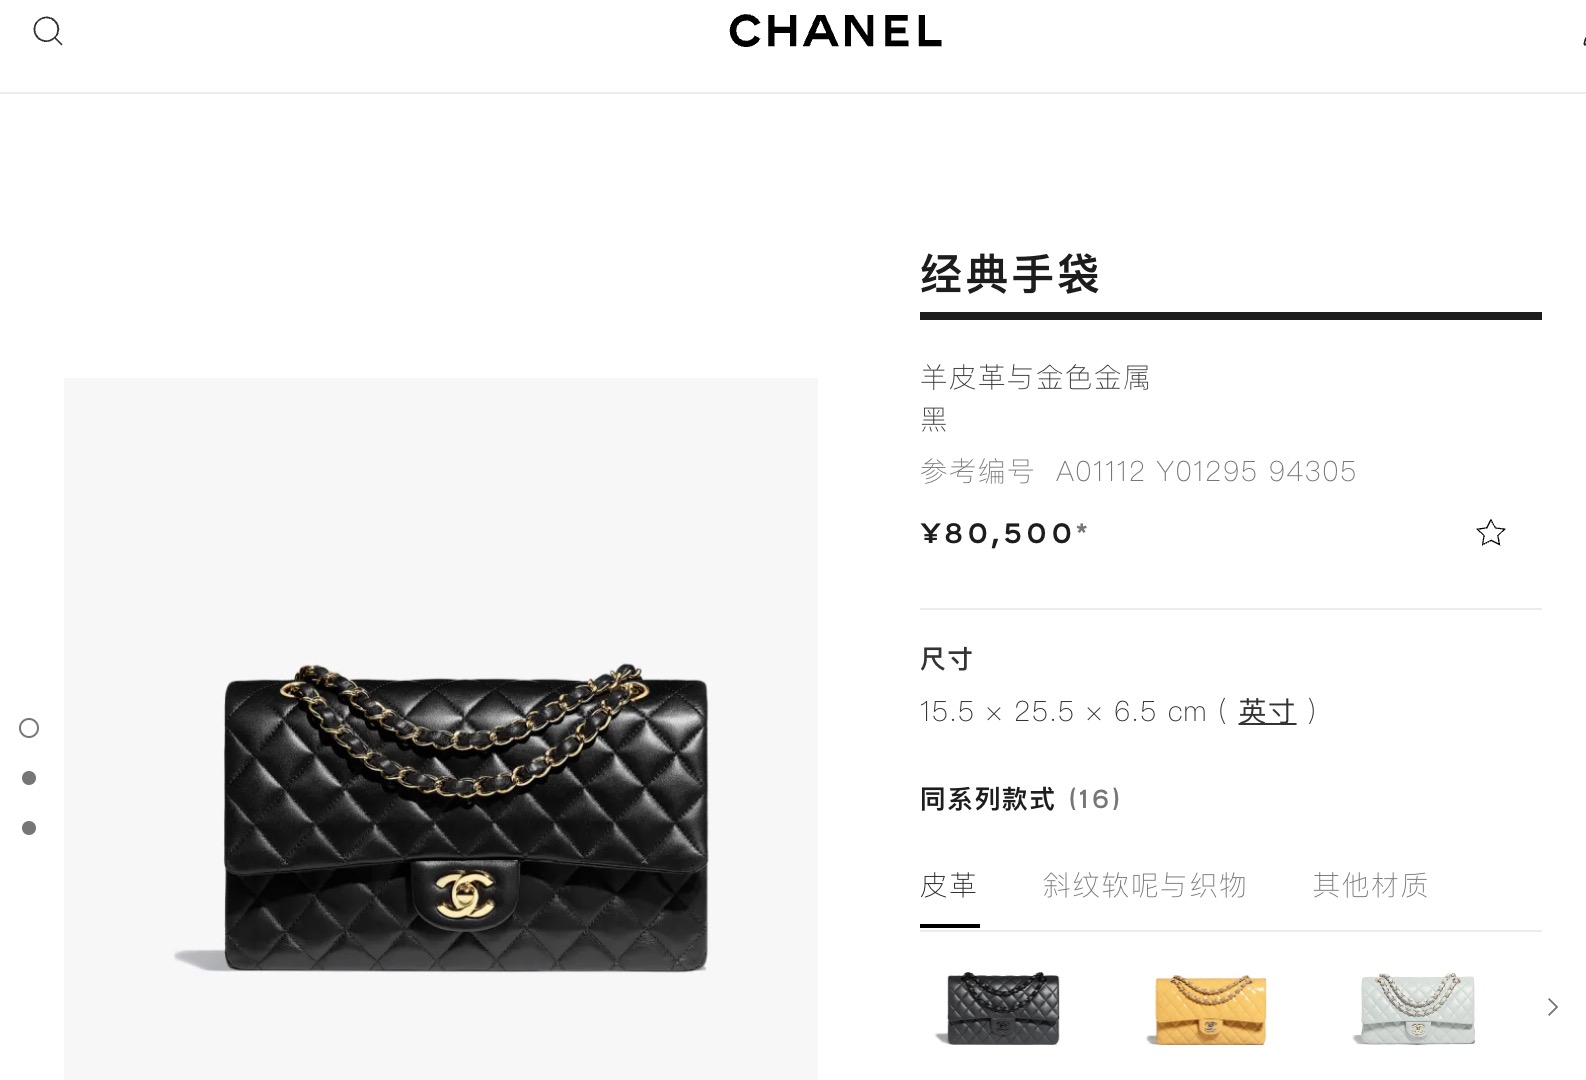This screenshot has height=1080, width=1586.
Task: Switch to the 皮革 tab
Action: click(949, 885)
